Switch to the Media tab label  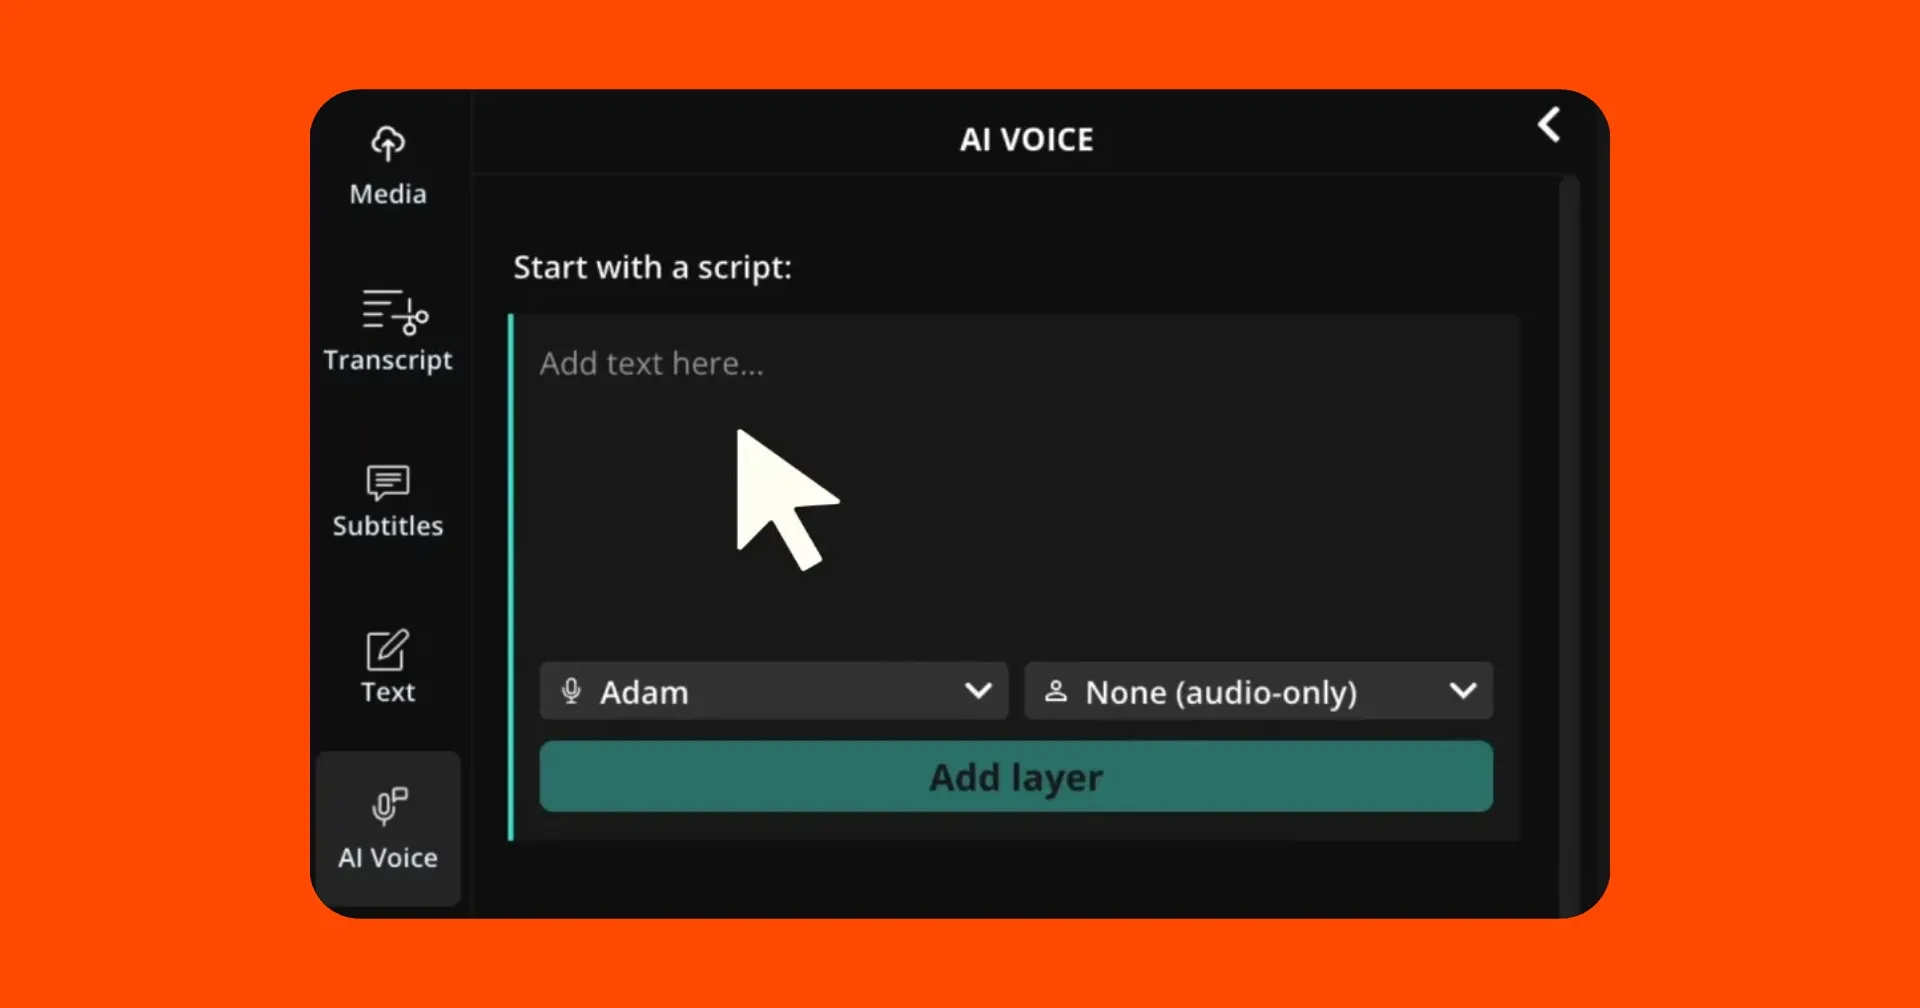[x=388, y=194]
